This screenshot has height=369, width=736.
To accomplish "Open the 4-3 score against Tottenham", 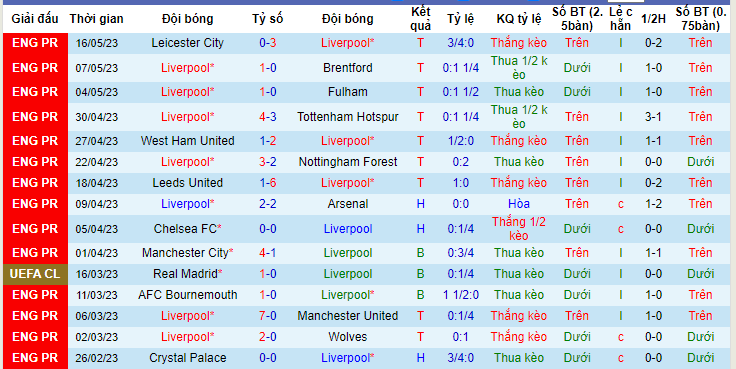I will coord(268,117).
